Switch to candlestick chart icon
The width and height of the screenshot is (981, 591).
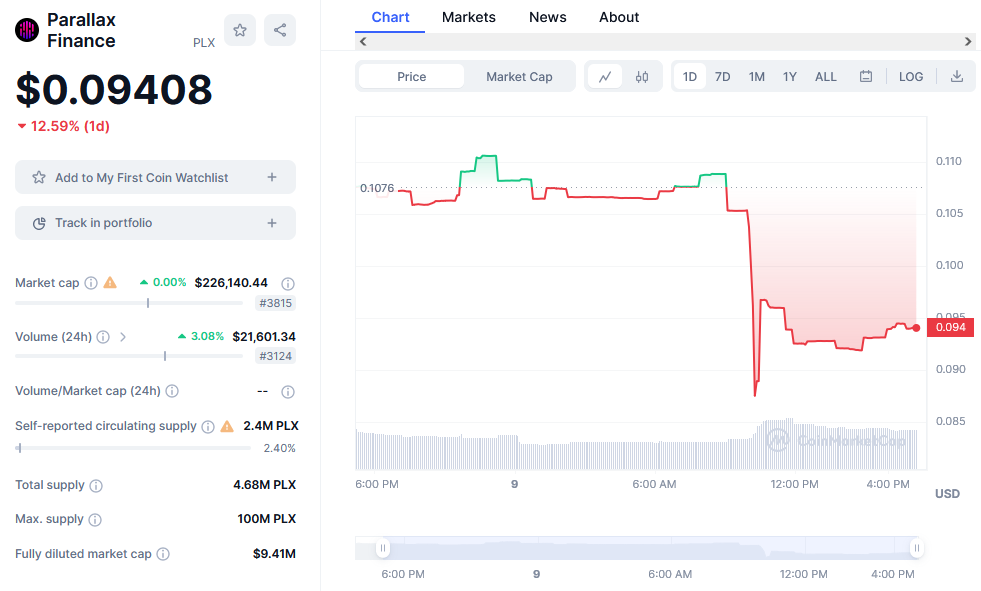(x=641, y=77)
